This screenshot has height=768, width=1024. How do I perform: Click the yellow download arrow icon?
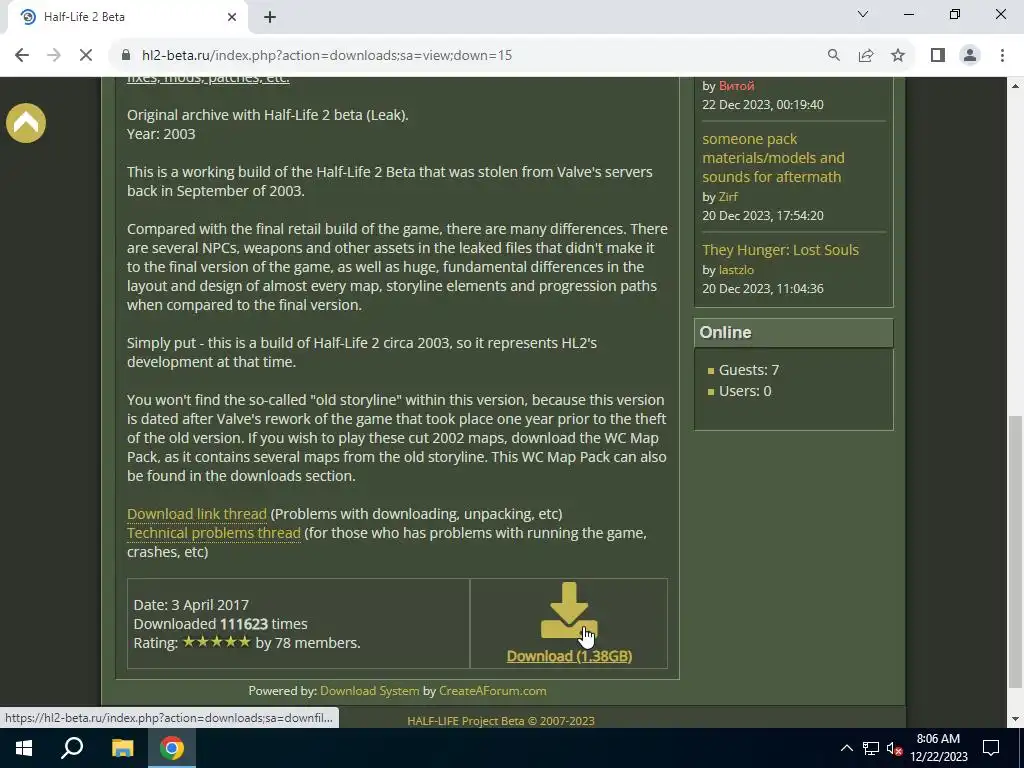(x=569, y=611)
